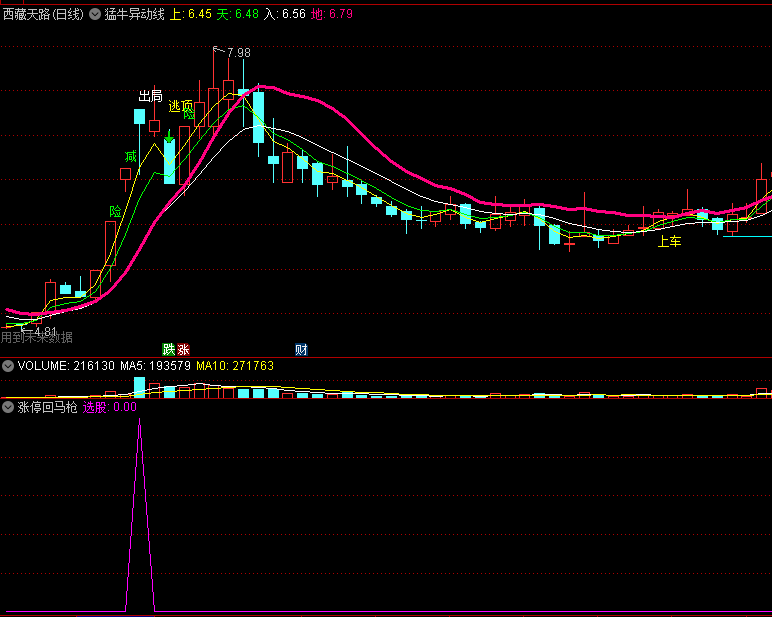Open the 猛牛异动线 indicator dropdown circle
This screenshot has width=772, height=617.
pos(95,14)
